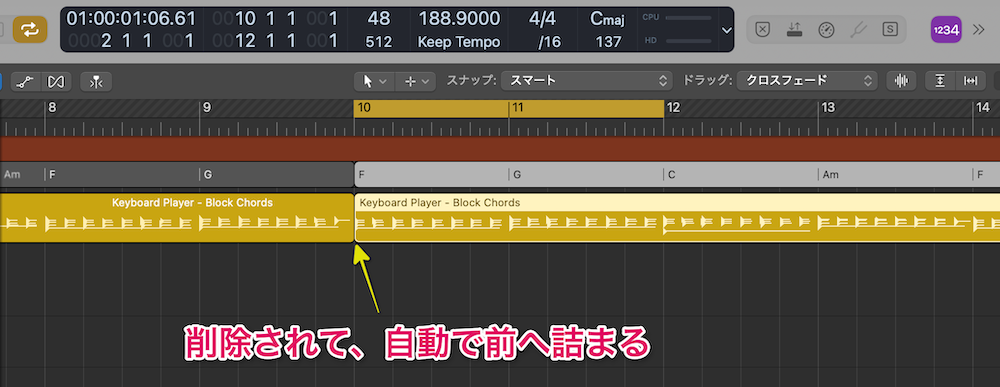Click bar 14 in the ruler
The height and width of the screenshot is (387, 1000).
(x=982, y=108)
